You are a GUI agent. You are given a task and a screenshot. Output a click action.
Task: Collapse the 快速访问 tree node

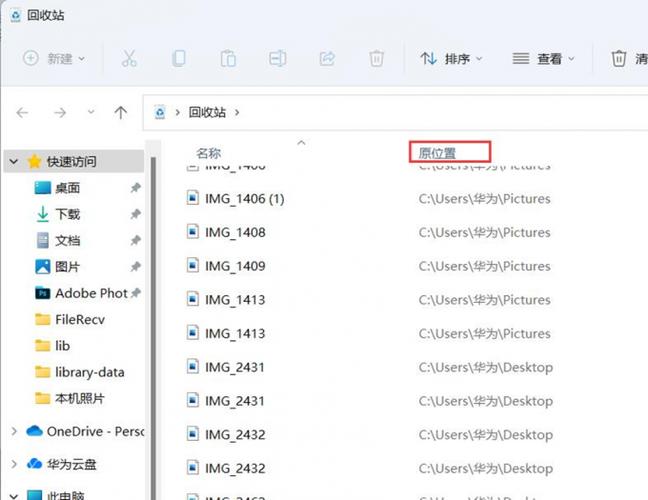click(x=14, y=162)
